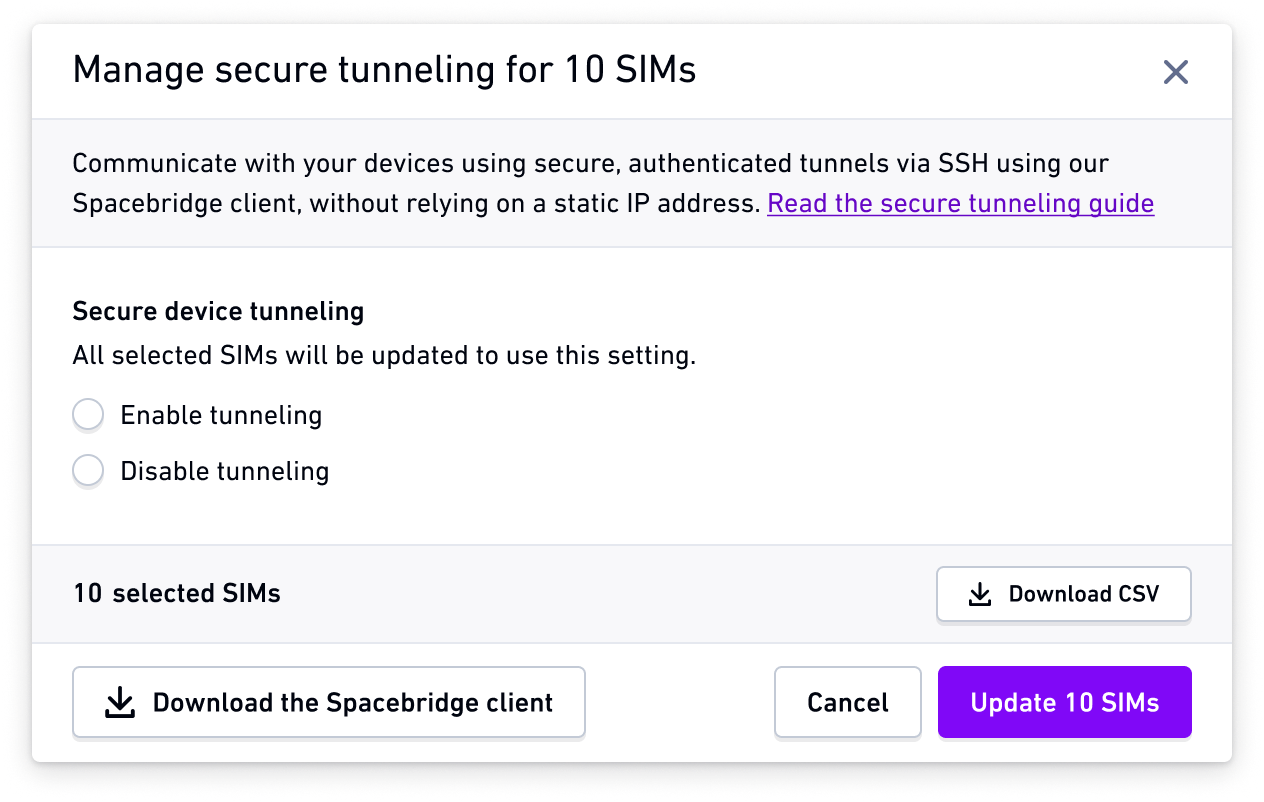This screenshot has height=802, width=1264.
Task: Click the text All selected SIMs will be updated
Action: pyautogui.click(x=384, y=356)
